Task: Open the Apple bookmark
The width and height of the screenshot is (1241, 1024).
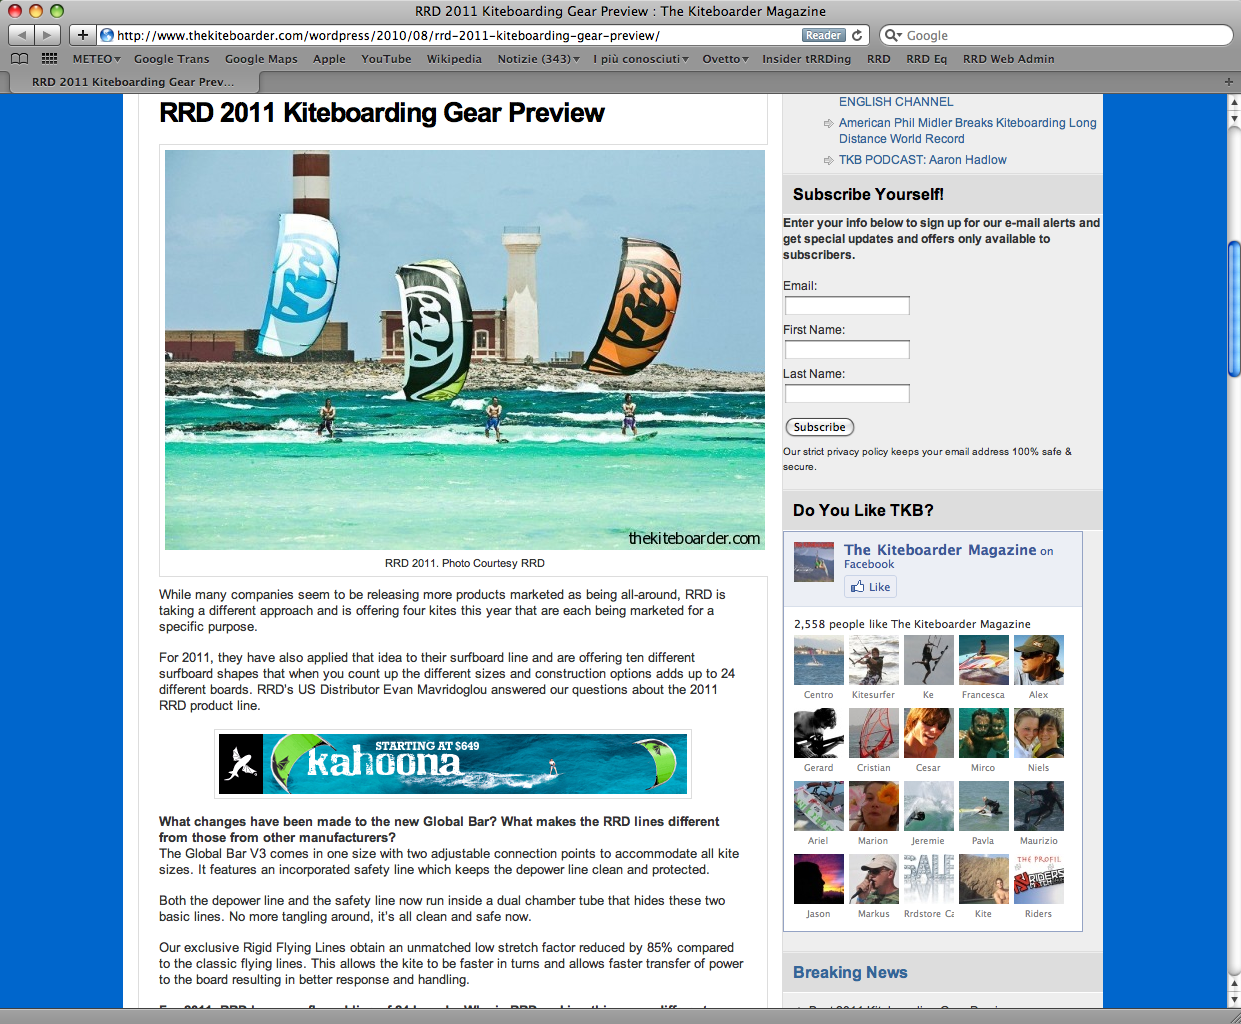Action: tap(329, 59)
